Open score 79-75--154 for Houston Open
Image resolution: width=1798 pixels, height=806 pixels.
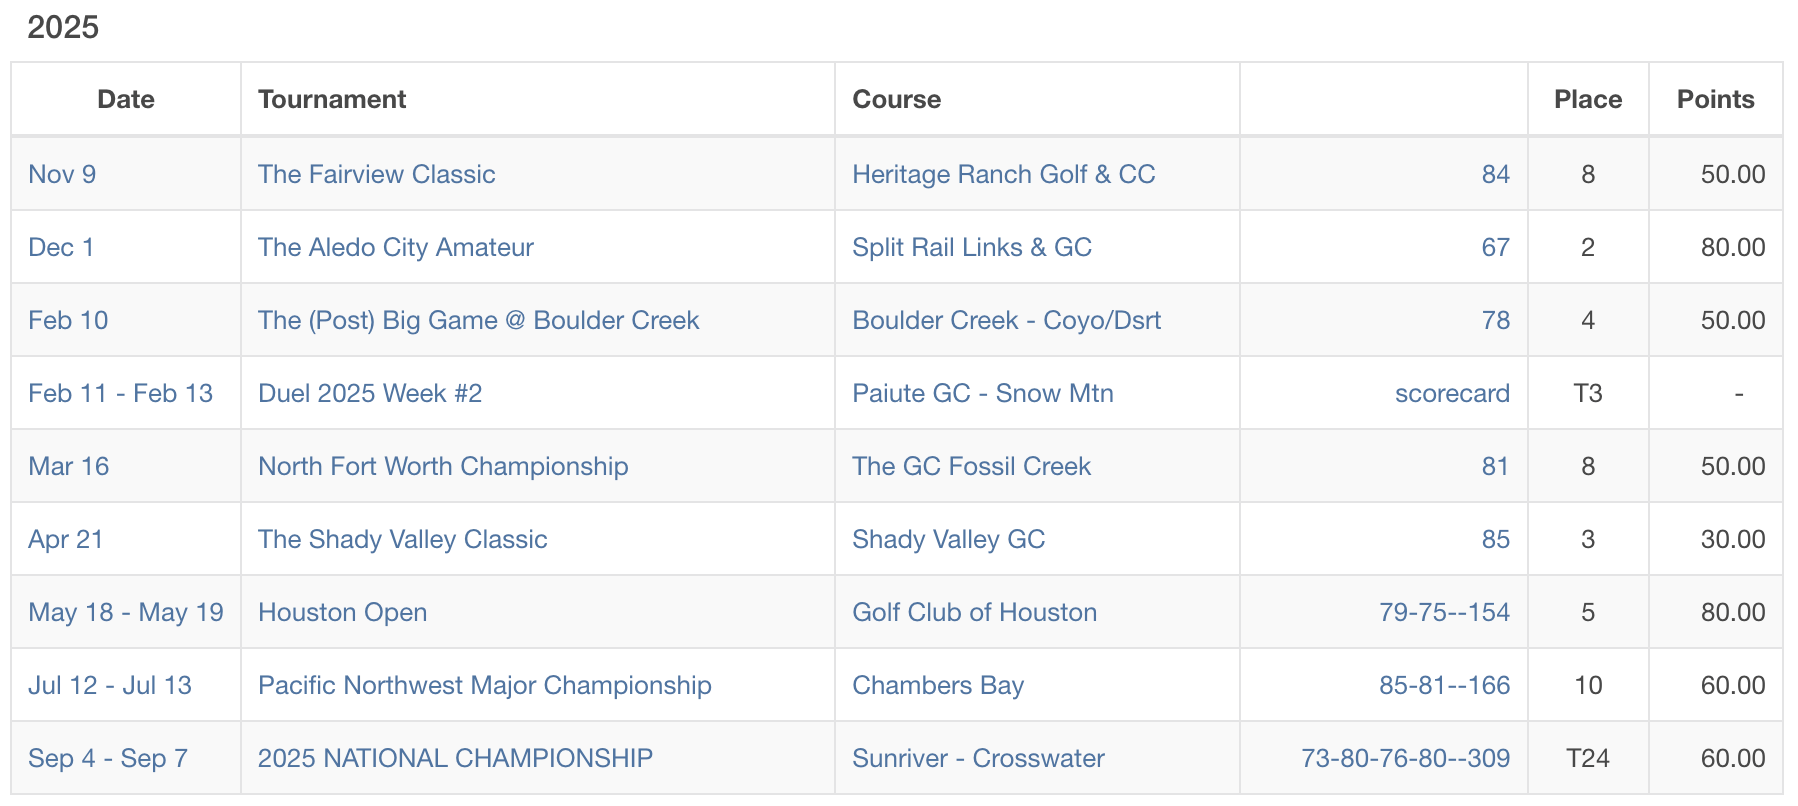click(x=1444, y=612)
